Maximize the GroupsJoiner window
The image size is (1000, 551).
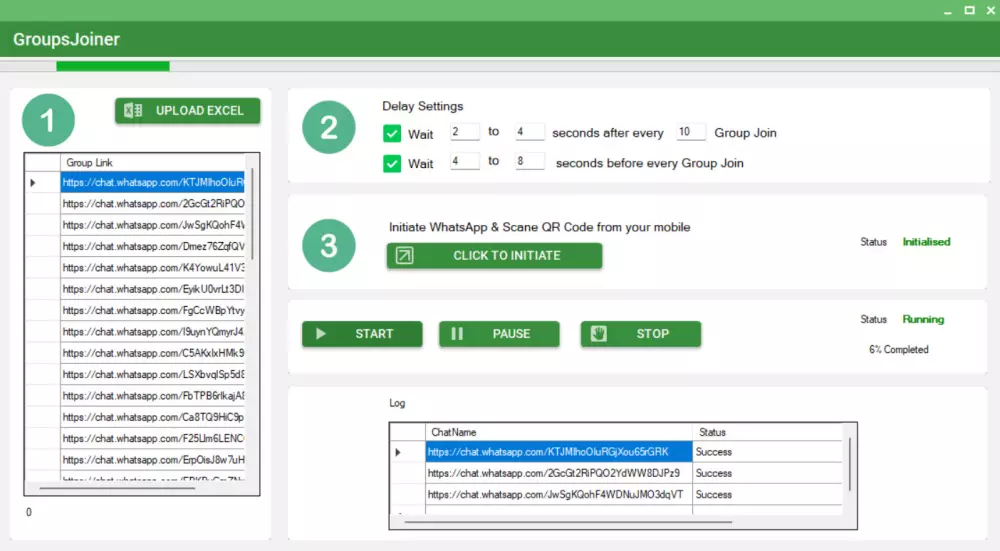click(x=969, y=10)
